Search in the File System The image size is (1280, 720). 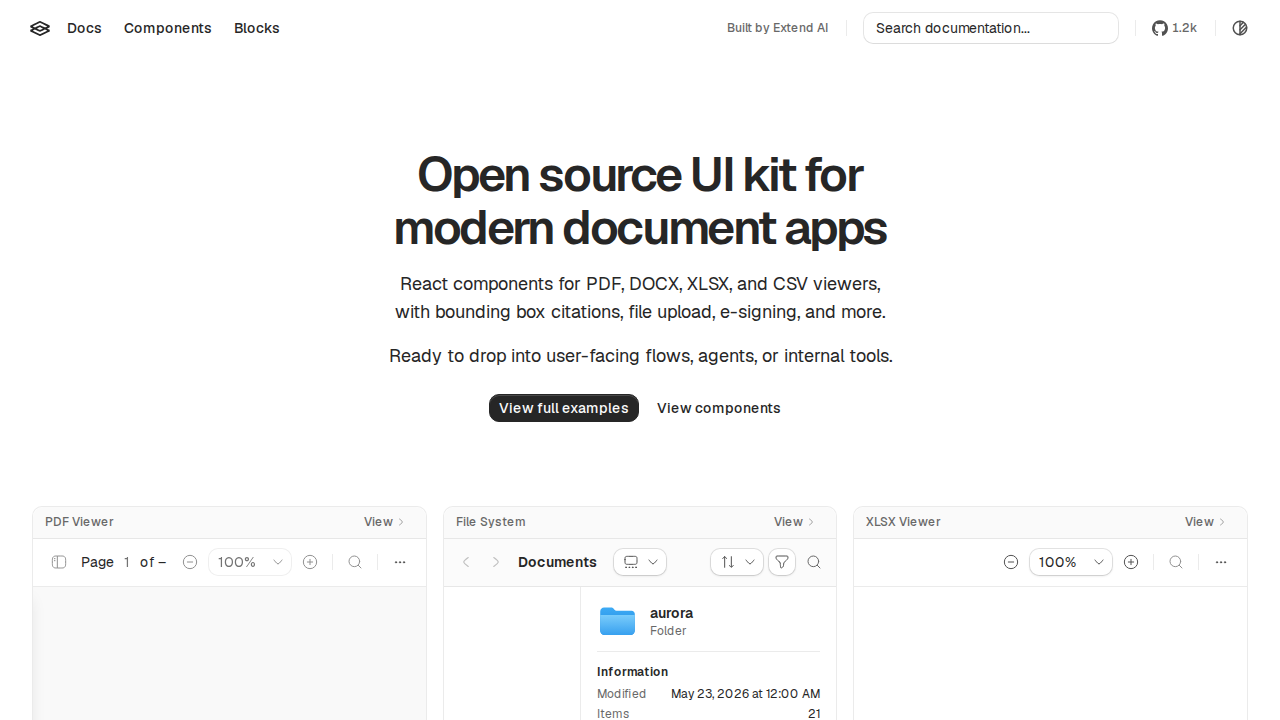[814, 562]
